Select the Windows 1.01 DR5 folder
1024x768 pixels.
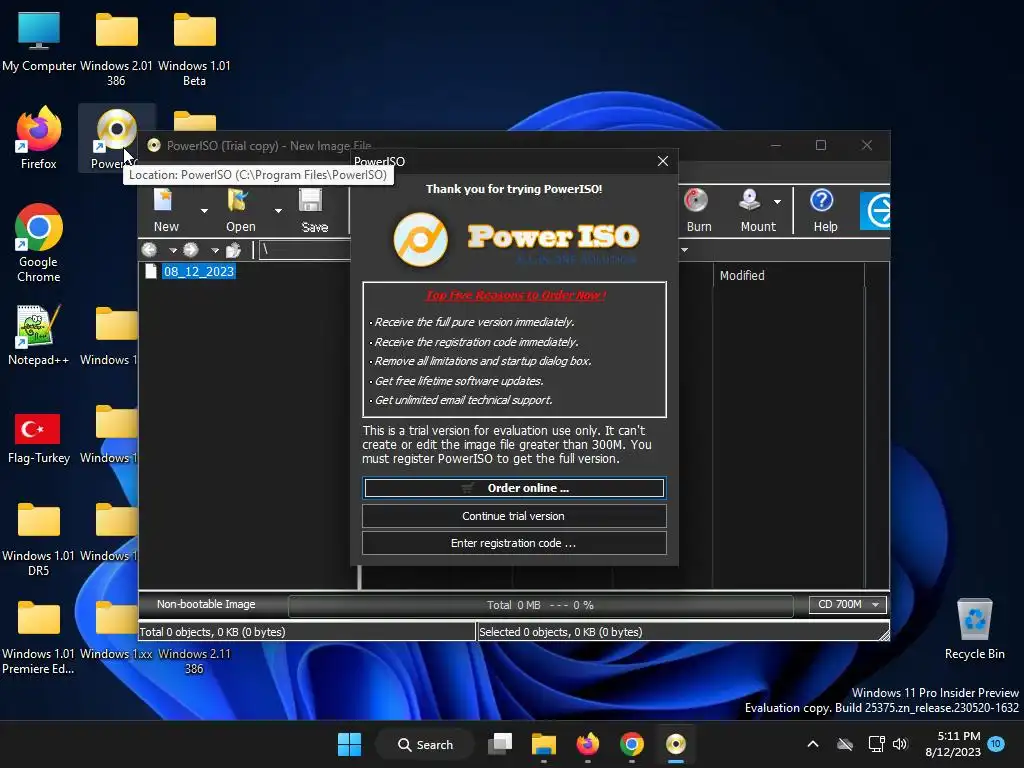tap(39, 539)
